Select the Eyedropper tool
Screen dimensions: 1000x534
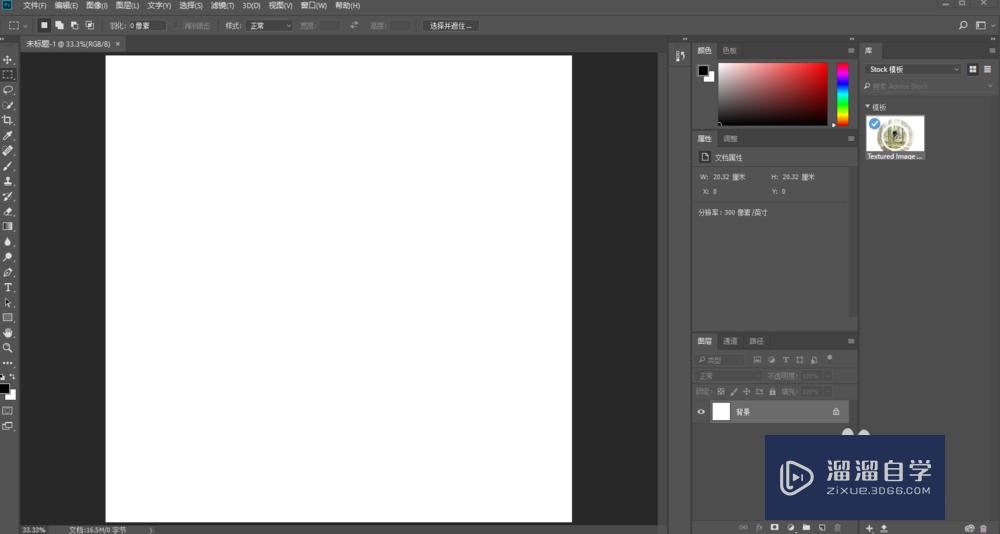[8, 136]
